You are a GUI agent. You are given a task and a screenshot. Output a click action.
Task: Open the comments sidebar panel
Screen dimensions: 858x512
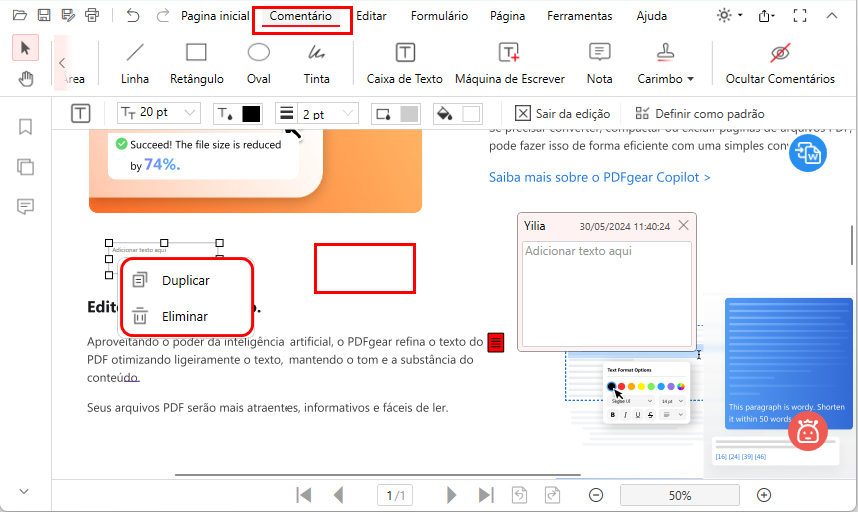tap(25, 206)
